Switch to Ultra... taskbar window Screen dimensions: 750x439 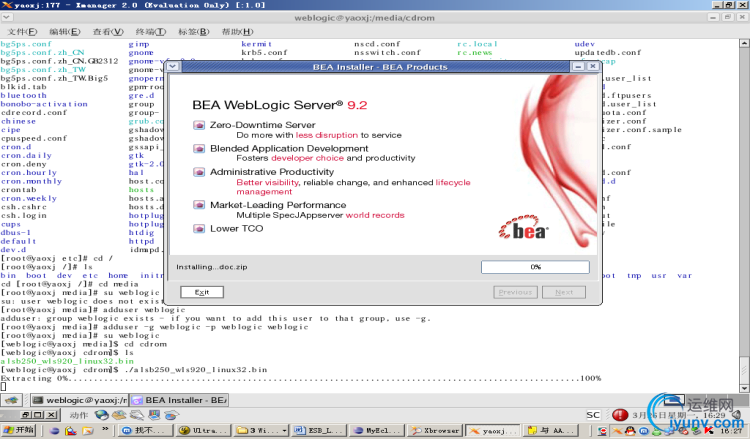[203, 431]
